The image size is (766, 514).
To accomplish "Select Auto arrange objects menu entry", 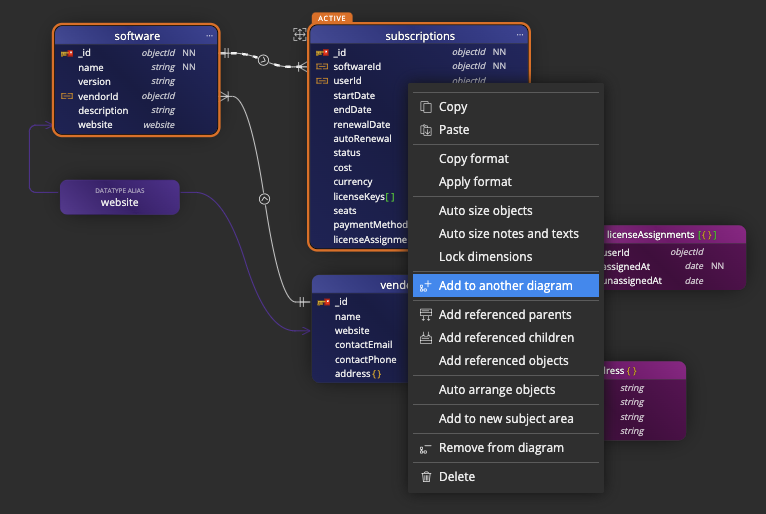I will tap(496, 390).
